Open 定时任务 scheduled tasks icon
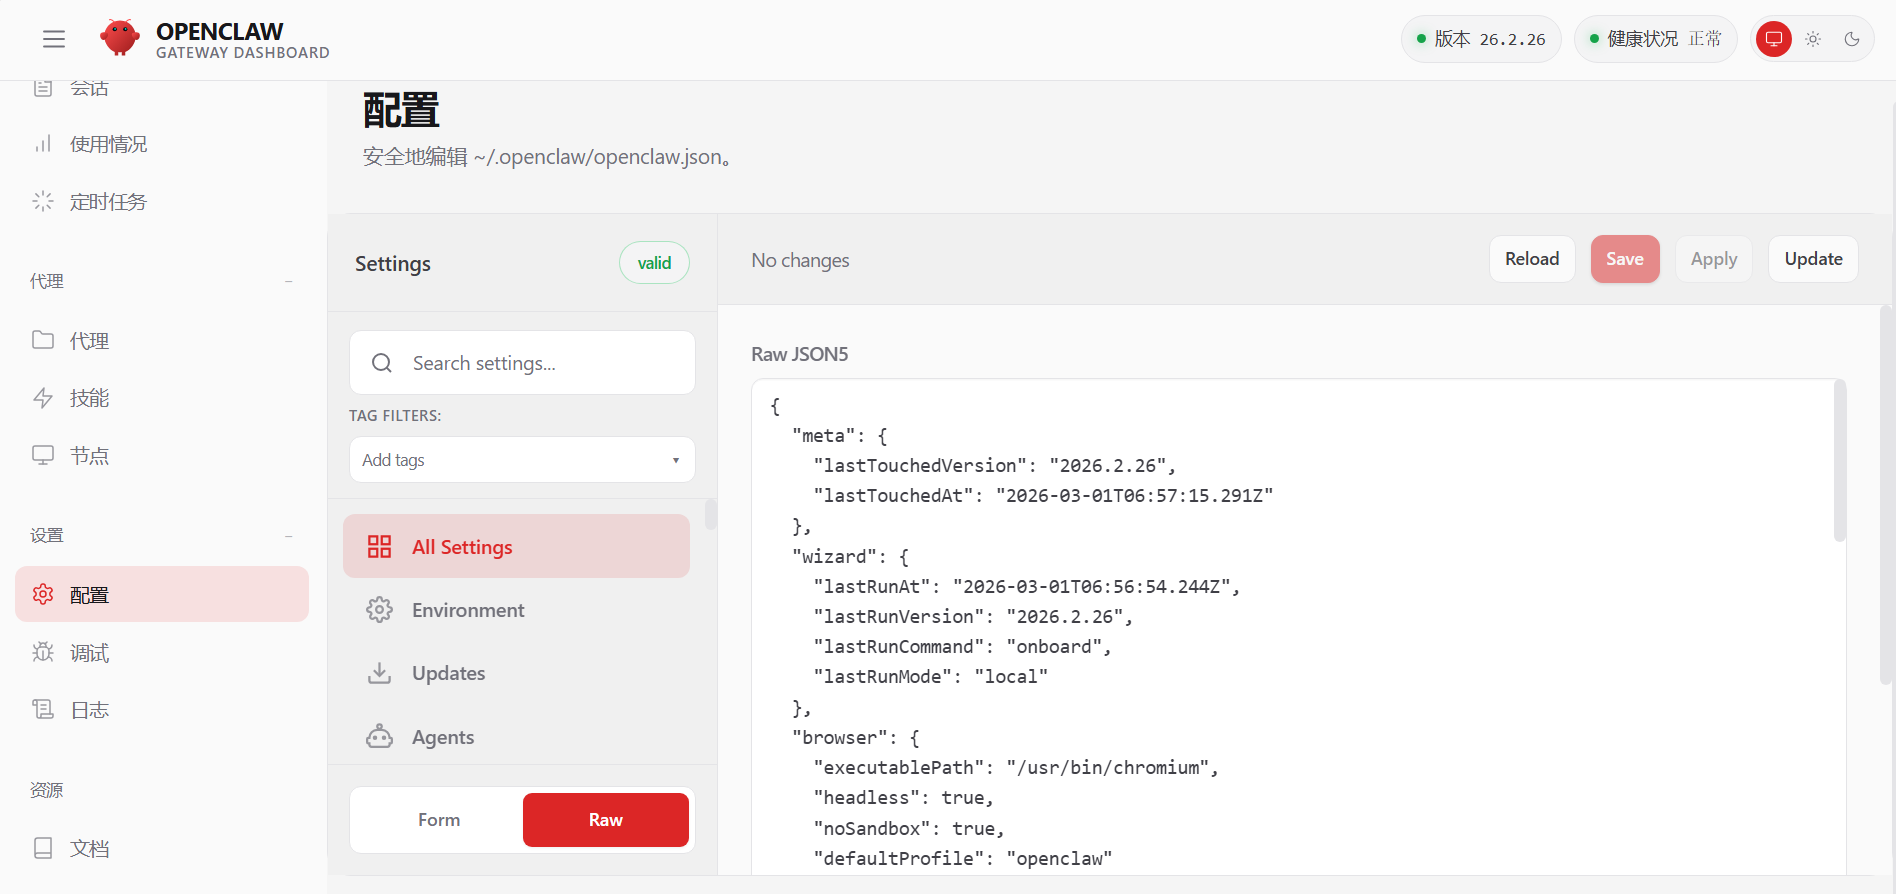The width and height of the screenshot is (1896, 894). pyautogui.click(x=43, y=202)
